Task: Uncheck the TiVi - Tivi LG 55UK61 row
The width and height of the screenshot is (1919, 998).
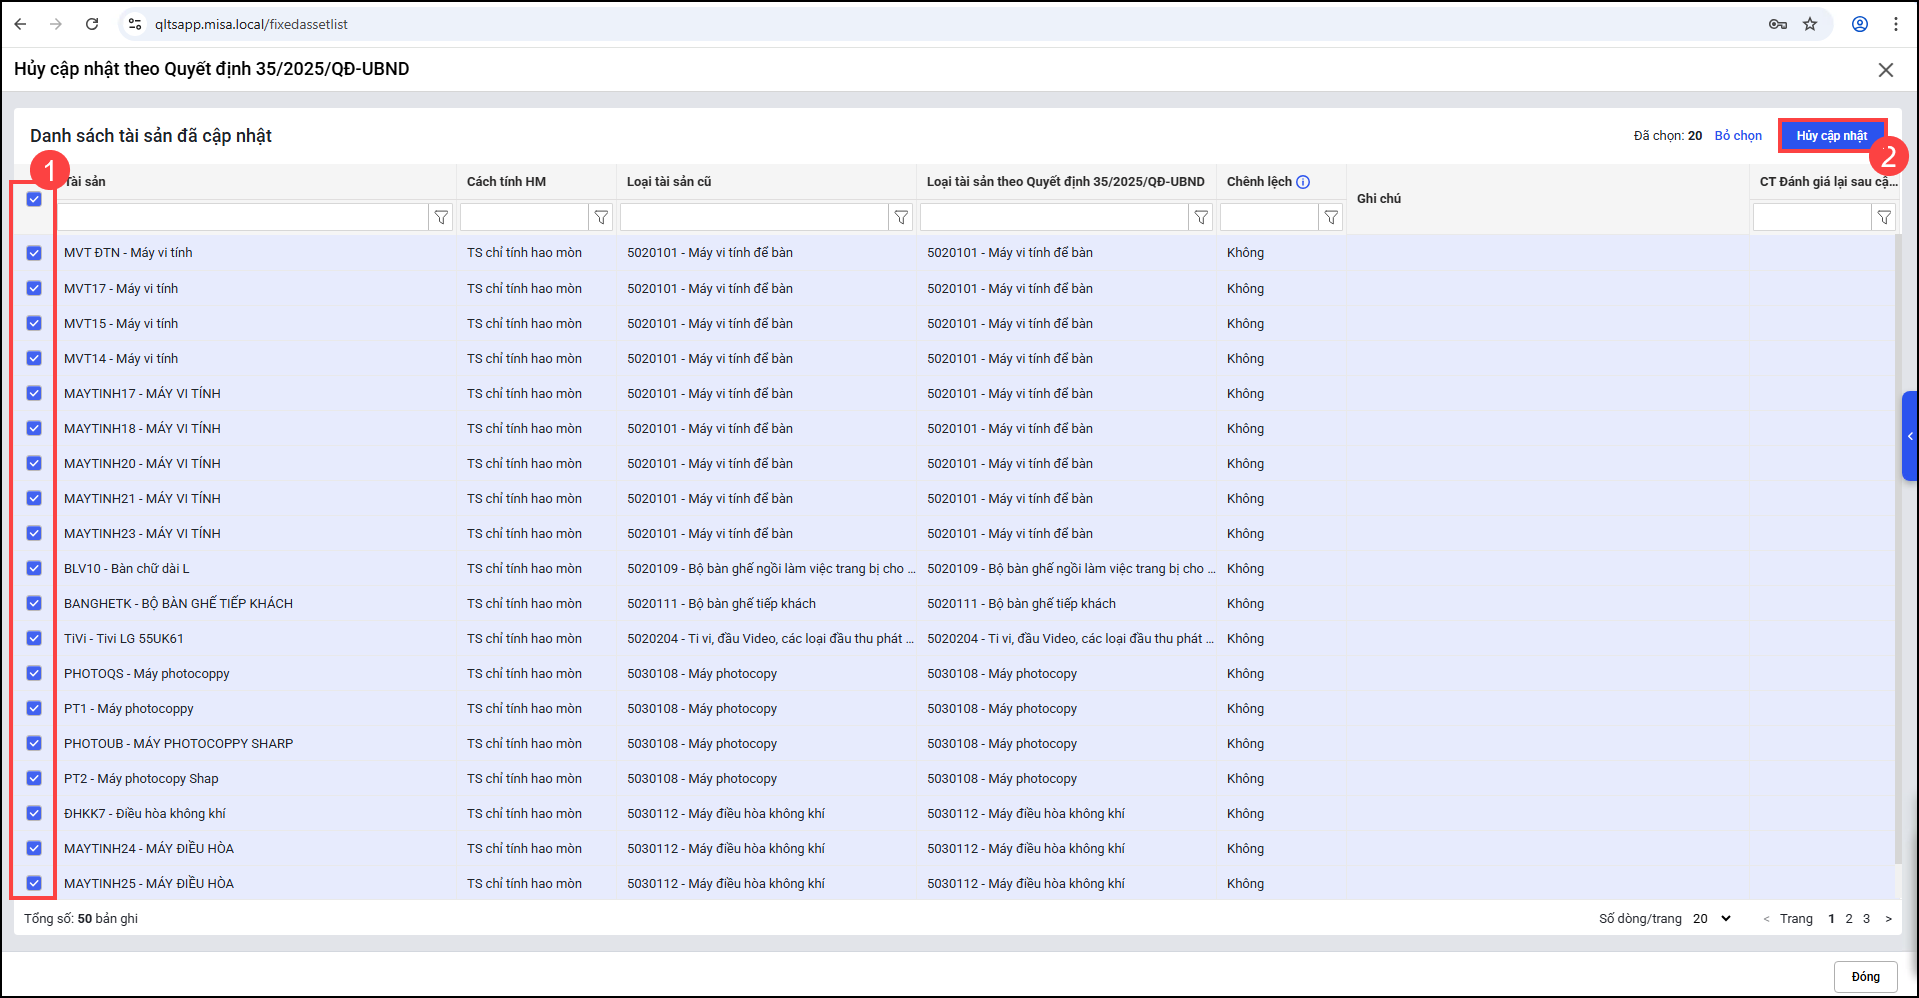Action: tap(34, 638)
